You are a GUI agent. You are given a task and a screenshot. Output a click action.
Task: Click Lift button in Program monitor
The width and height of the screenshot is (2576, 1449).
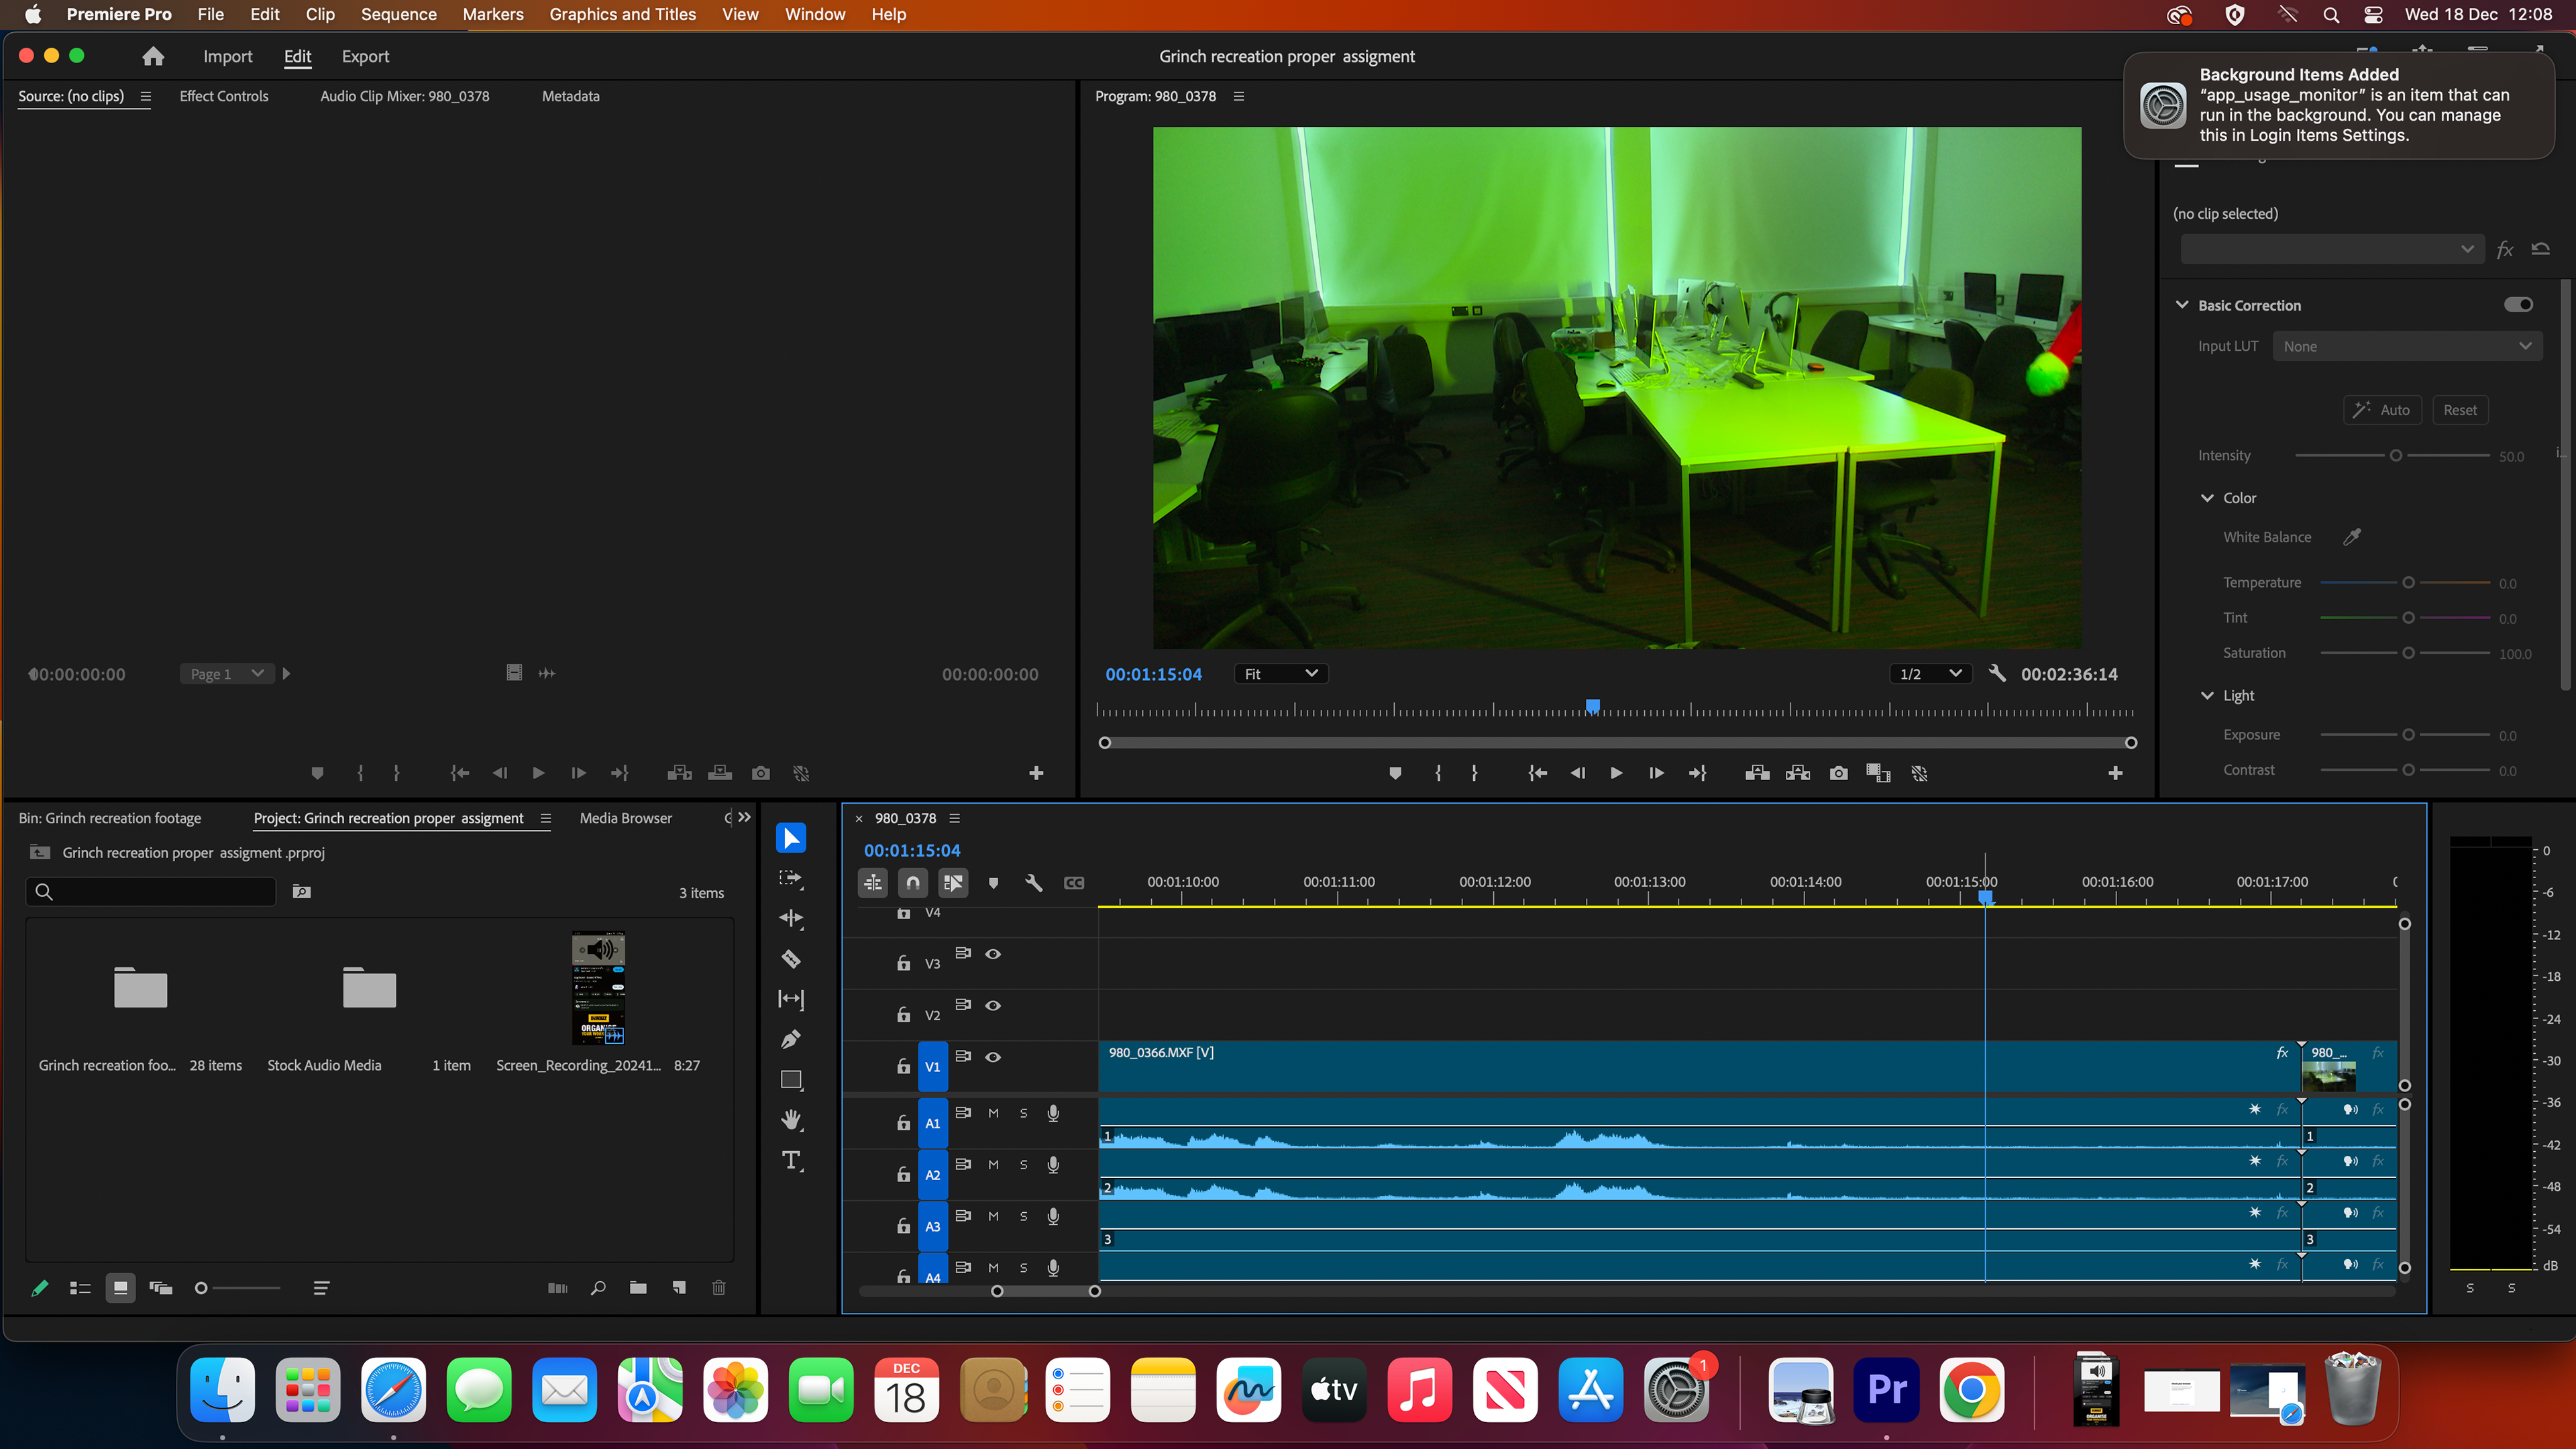pyautogui.click(x=1757, y=773)
